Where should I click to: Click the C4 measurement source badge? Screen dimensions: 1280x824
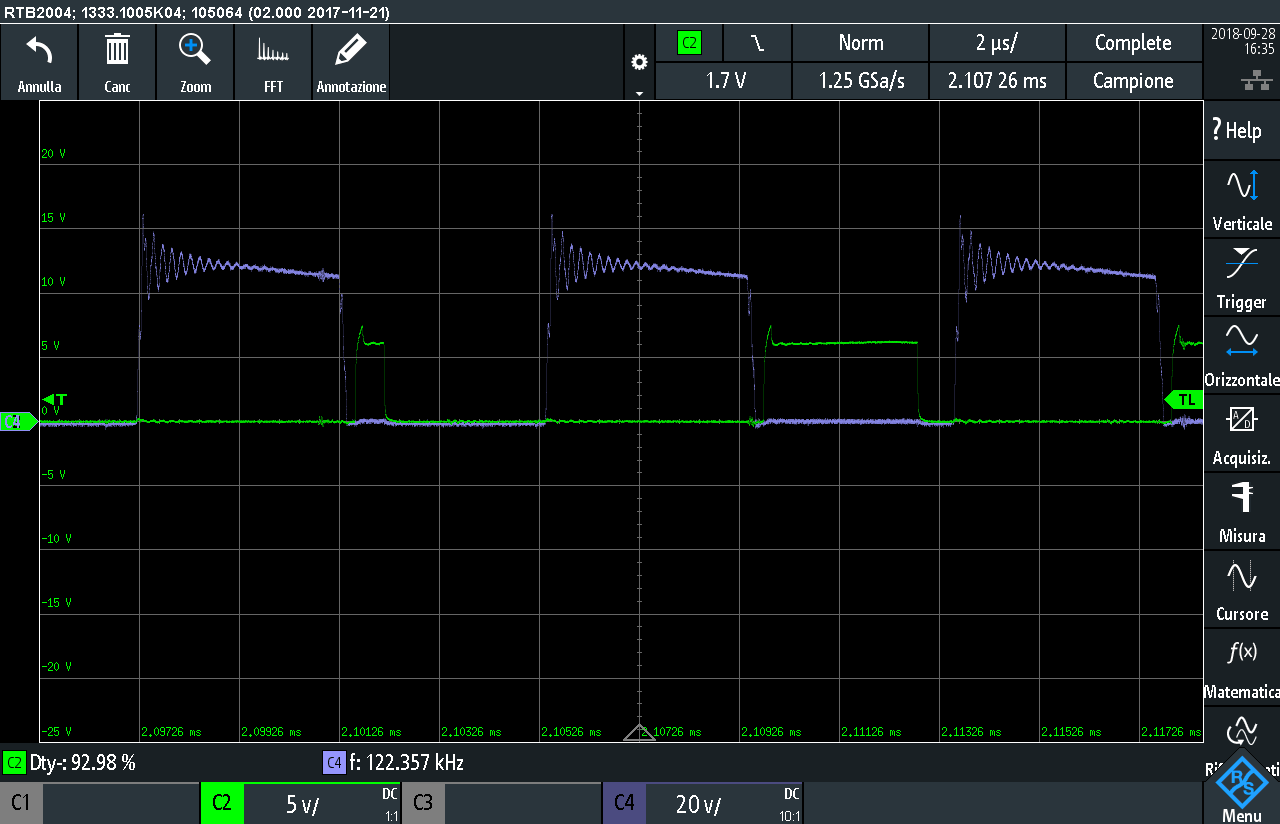pos(334,763)
